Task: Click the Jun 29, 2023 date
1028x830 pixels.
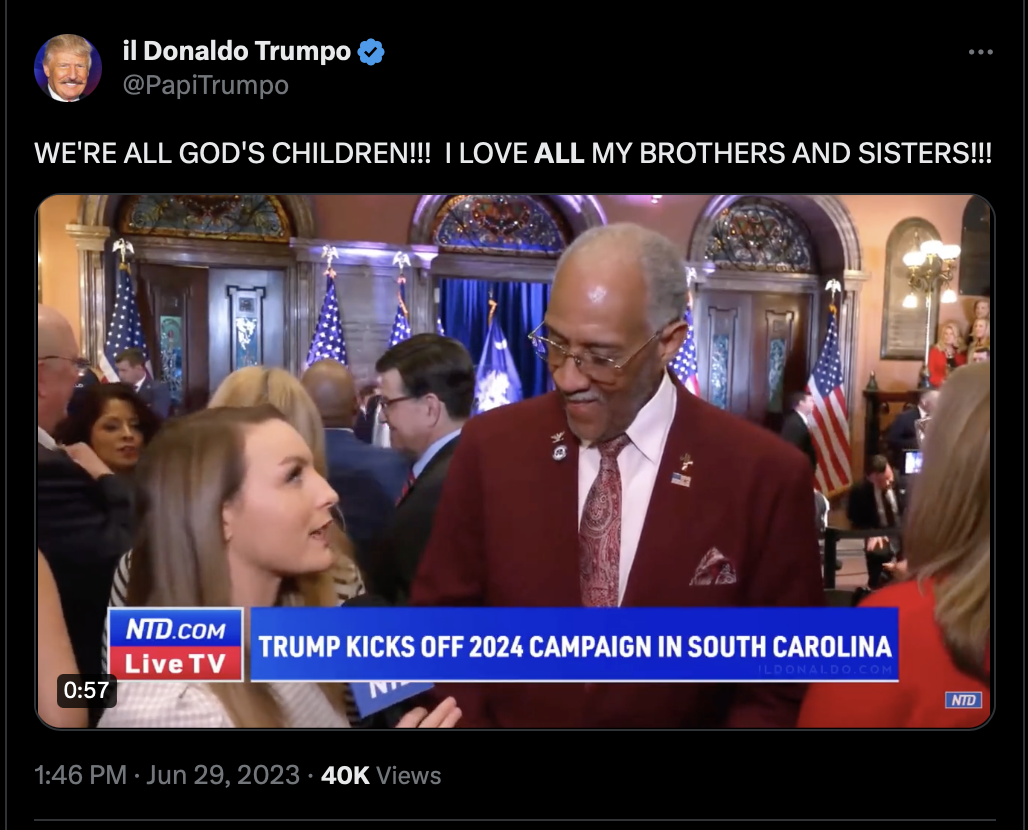Action: [x=223, y=775]
